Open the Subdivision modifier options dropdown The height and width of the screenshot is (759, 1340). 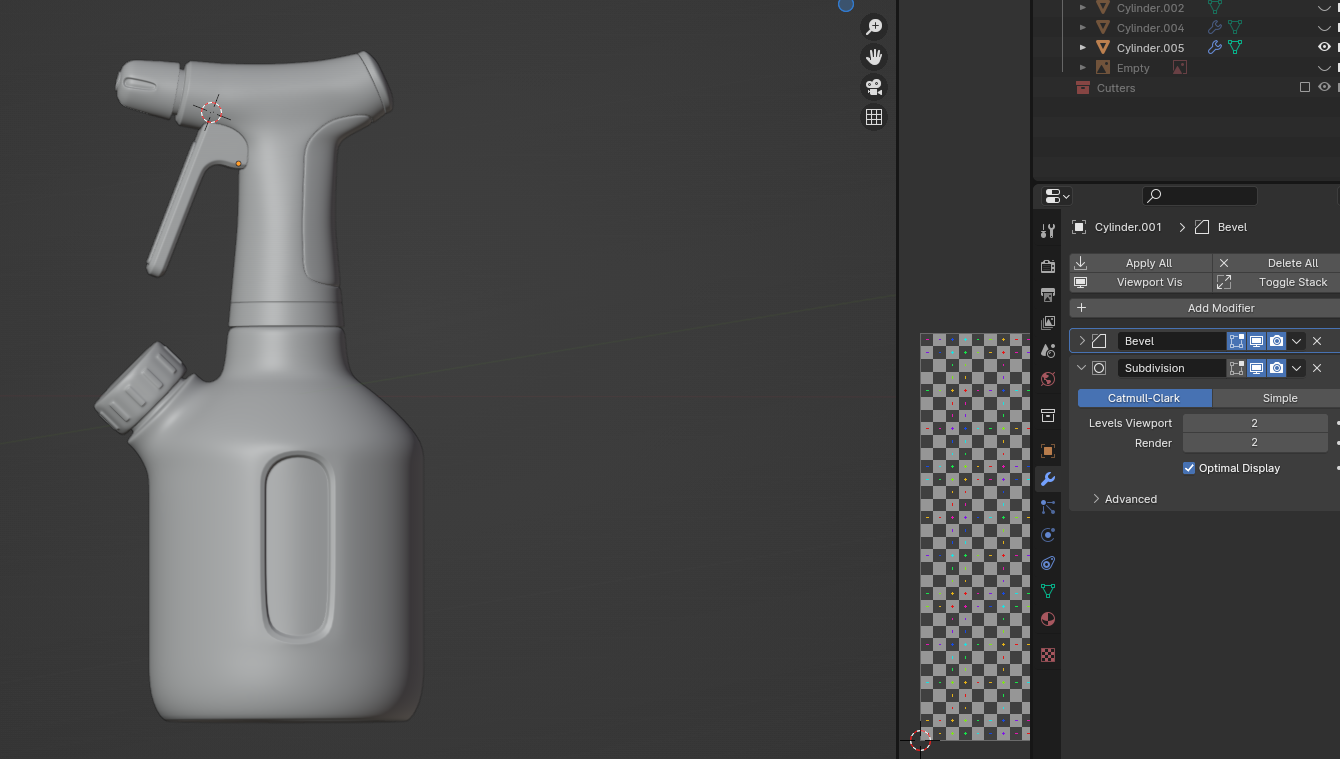point(1297,368)
